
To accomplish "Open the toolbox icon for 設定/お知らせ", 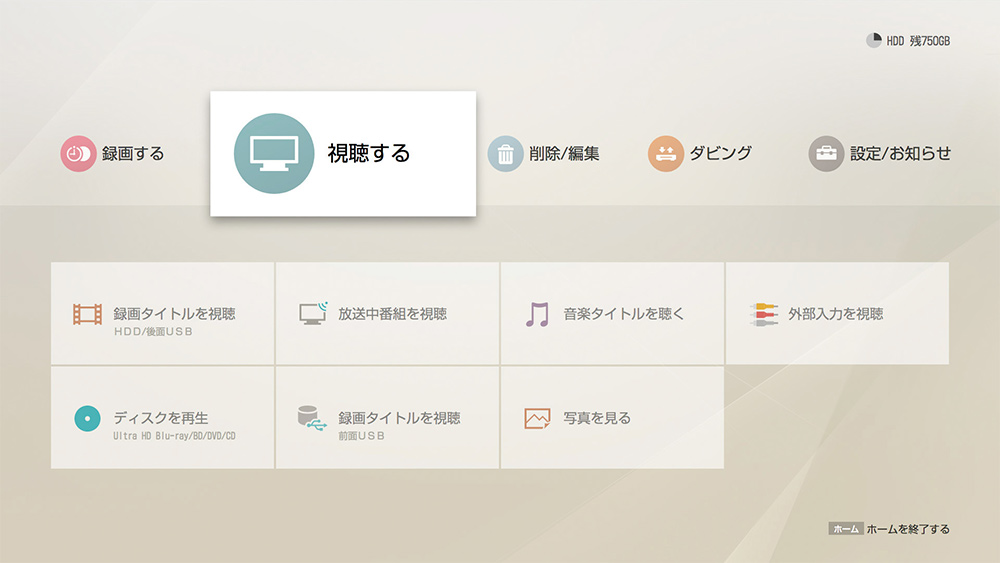I will pos(826,154).
